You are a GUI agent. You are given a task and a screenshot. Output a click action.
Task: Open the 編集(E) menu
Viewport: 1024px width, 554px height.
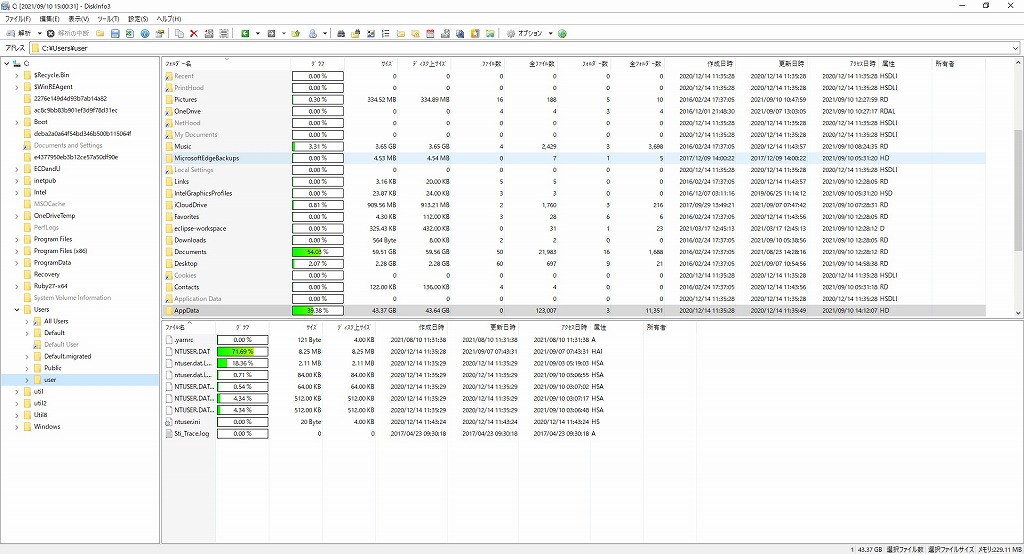pyautogui.click(x=50, y=19)
